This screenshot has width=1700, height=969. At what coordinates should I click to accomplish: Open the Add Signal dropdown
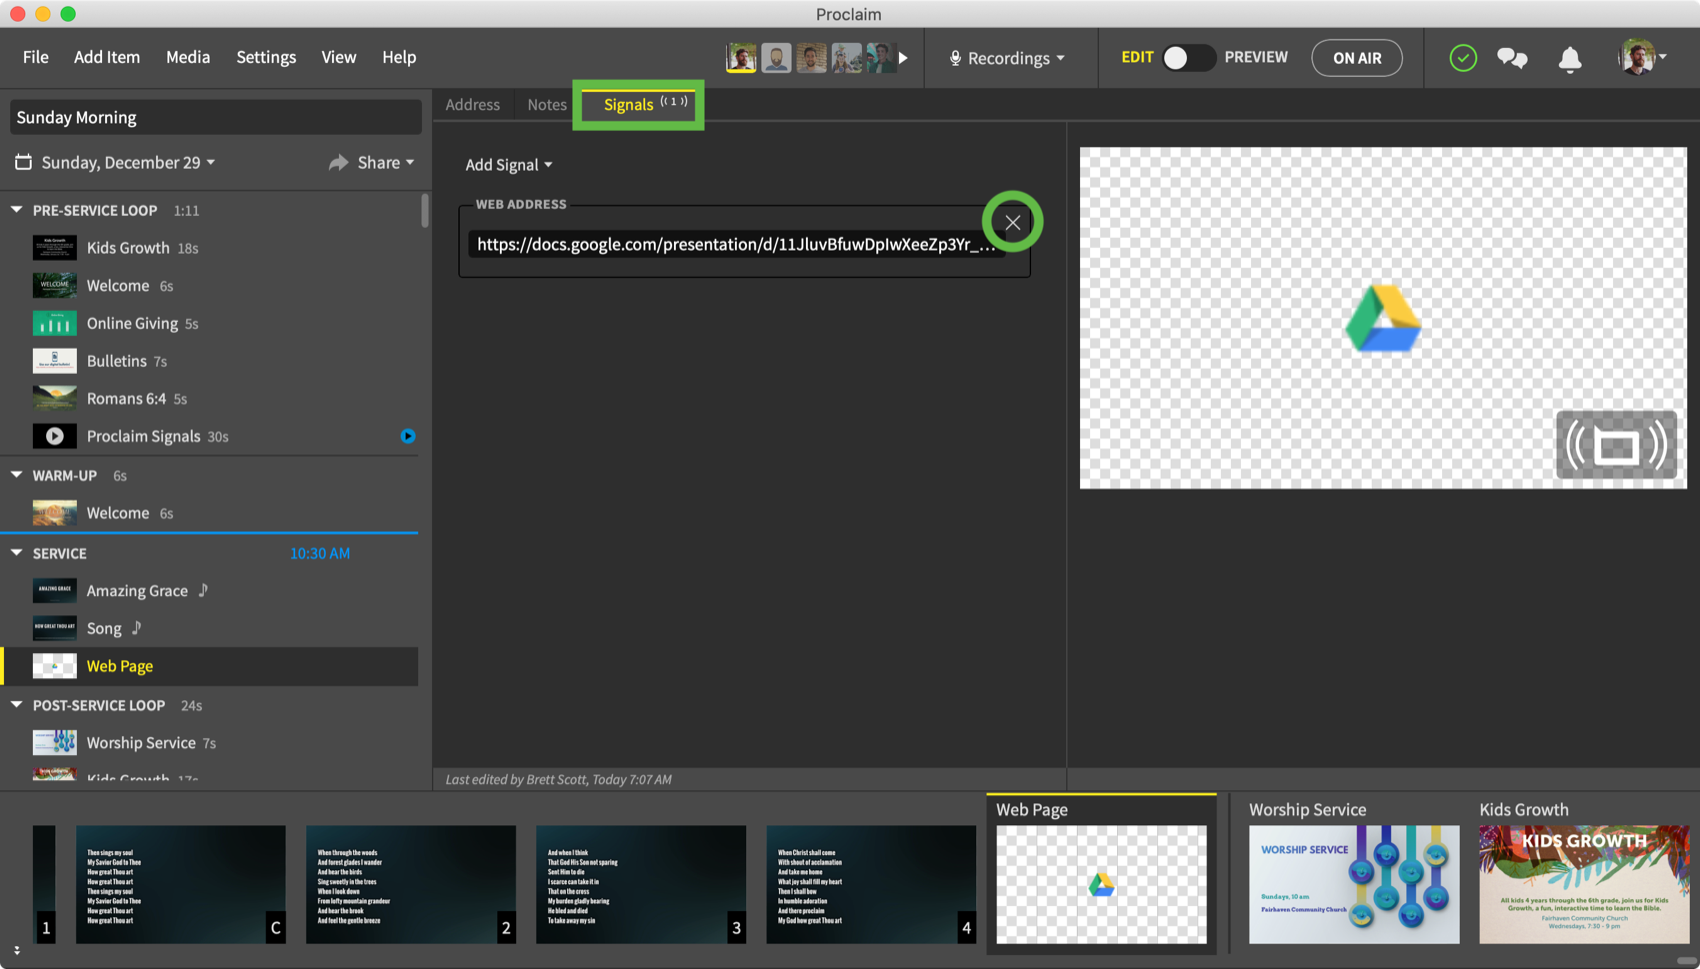pyautogui.click(x=508, y=165)
